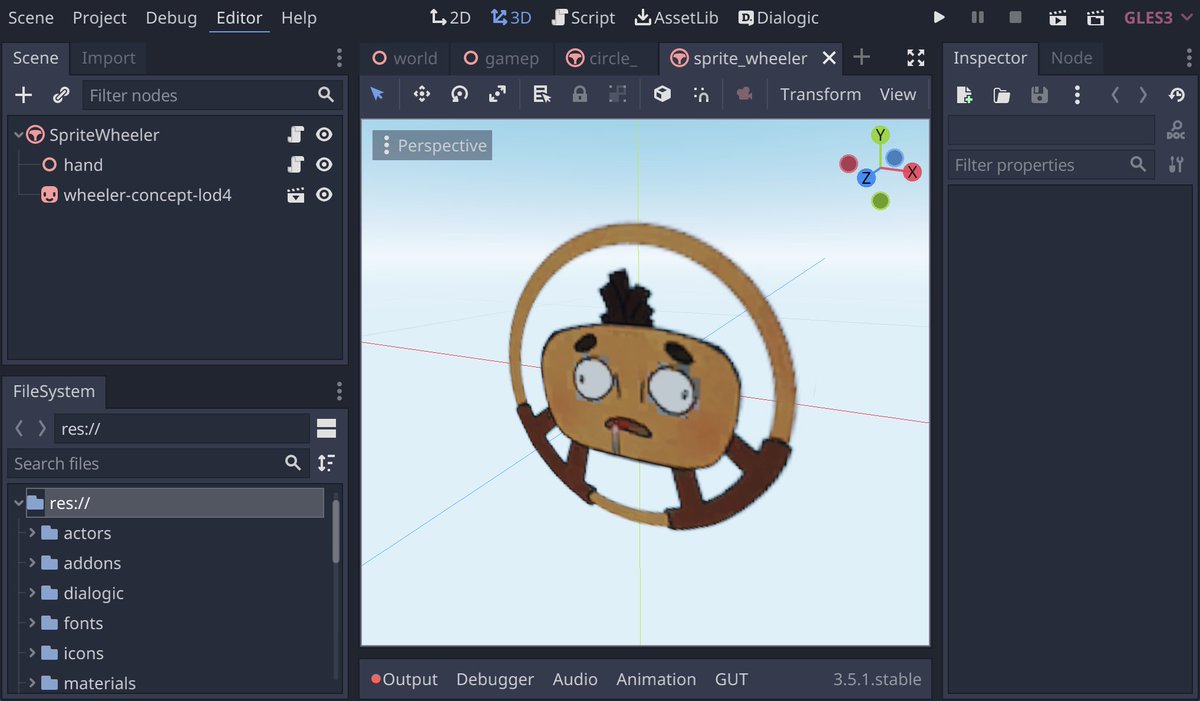This screenshot has width=1200, height=701.
Task: Click the search icon in Filter nodes
Action: 326,95
